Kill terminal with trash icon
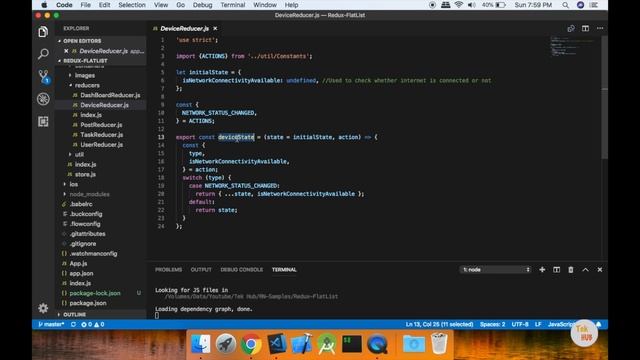The height and width of the screenshot is (360, 640). pos(571,270)
